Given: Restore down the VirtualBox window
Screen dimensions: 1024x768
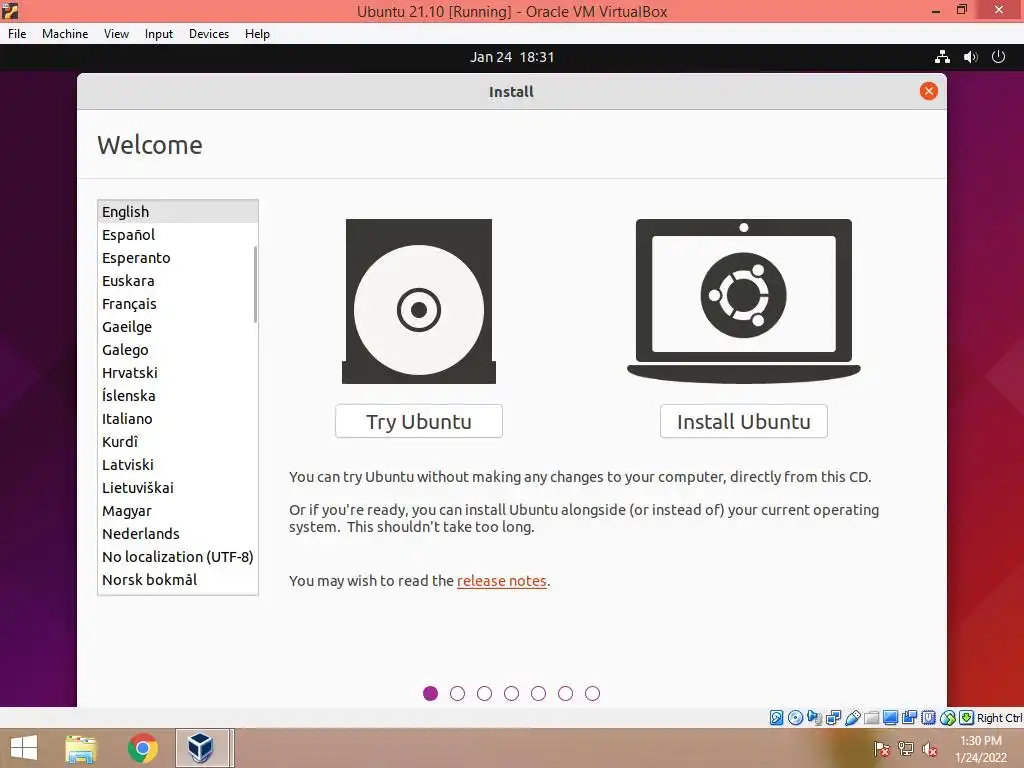Looking at the screenshot, I should pos(962,10).
